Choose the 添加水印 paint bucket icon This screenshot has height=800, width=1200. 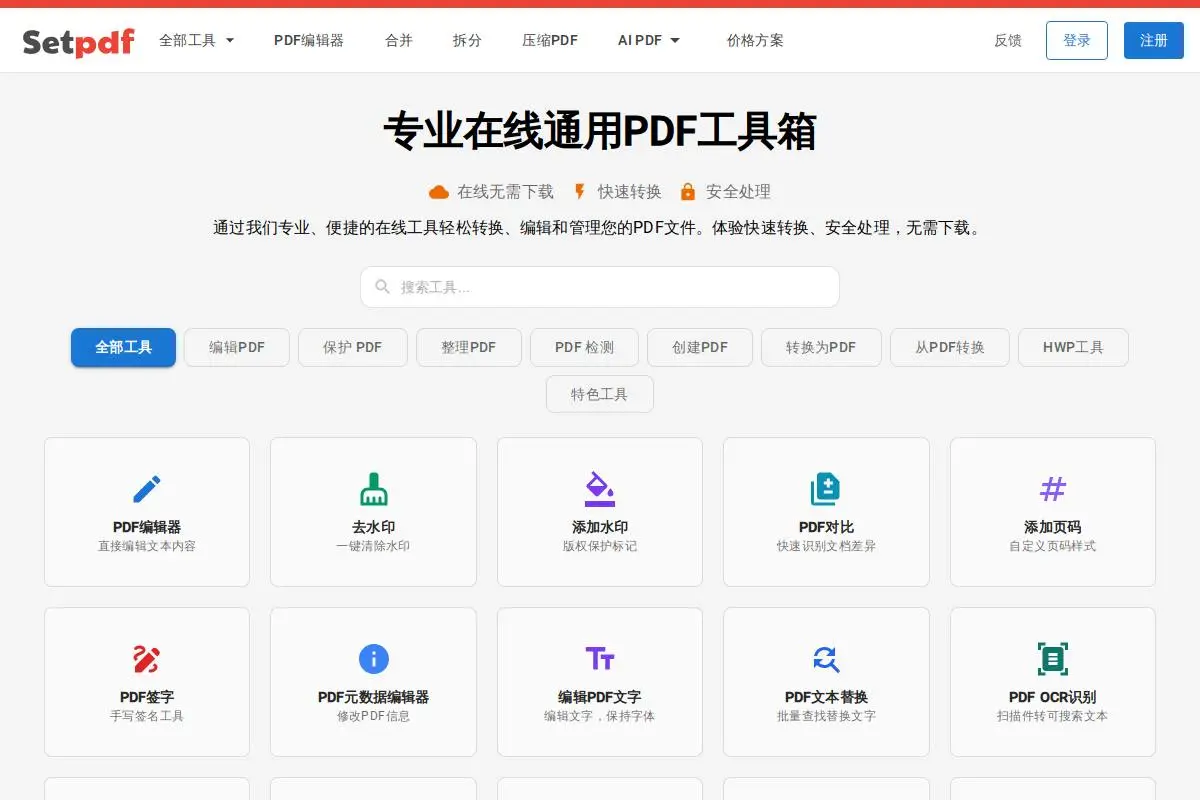[600, 489]
